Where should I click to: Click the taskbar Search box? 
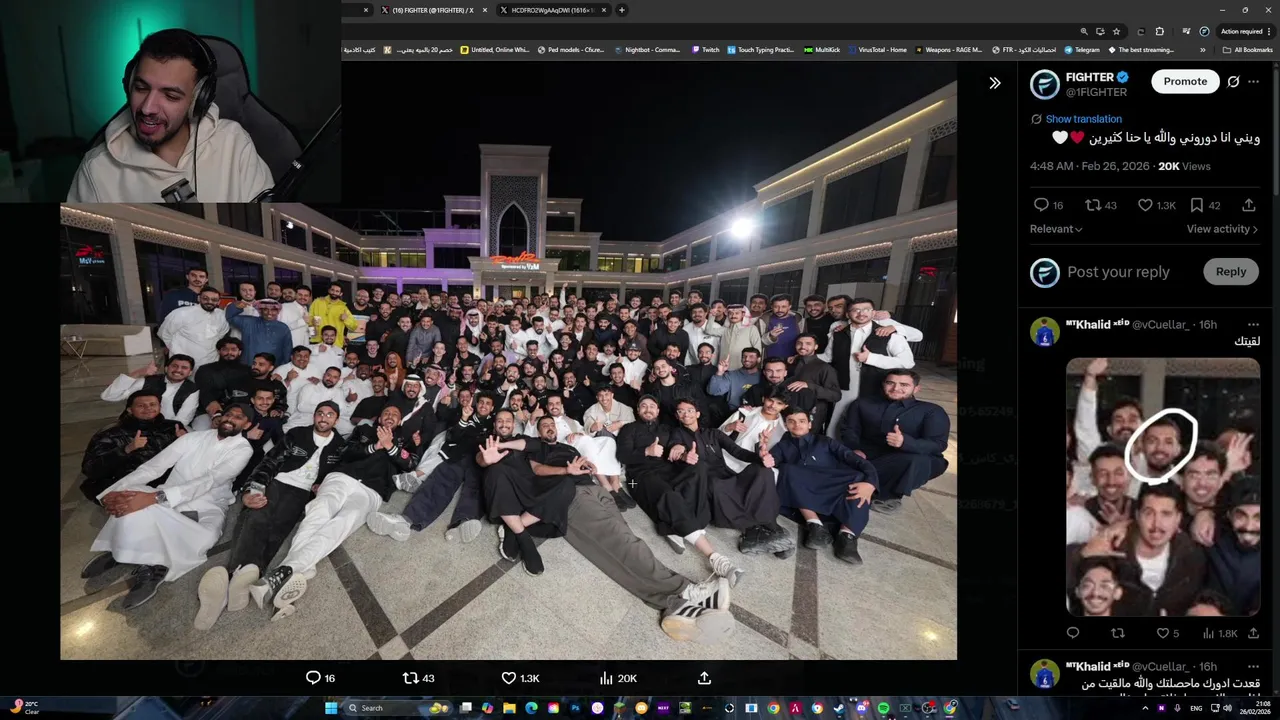tap(398, 708)
